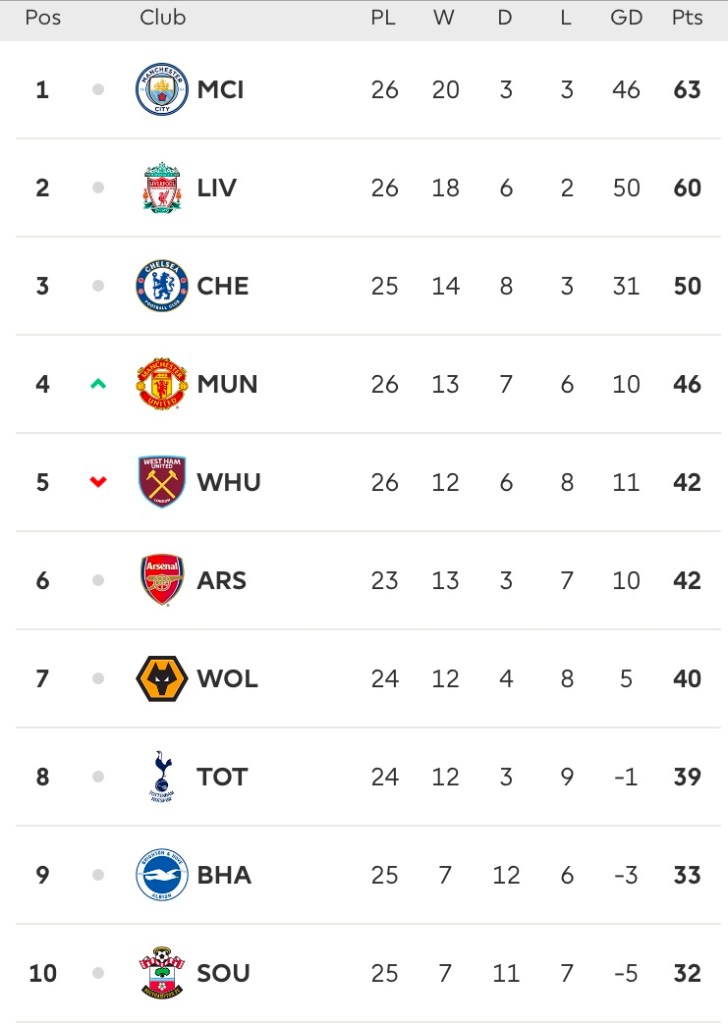Click the Tottenham cockerel crest
This screenshot has height=1024, width=728.
[x=161, y=777]
